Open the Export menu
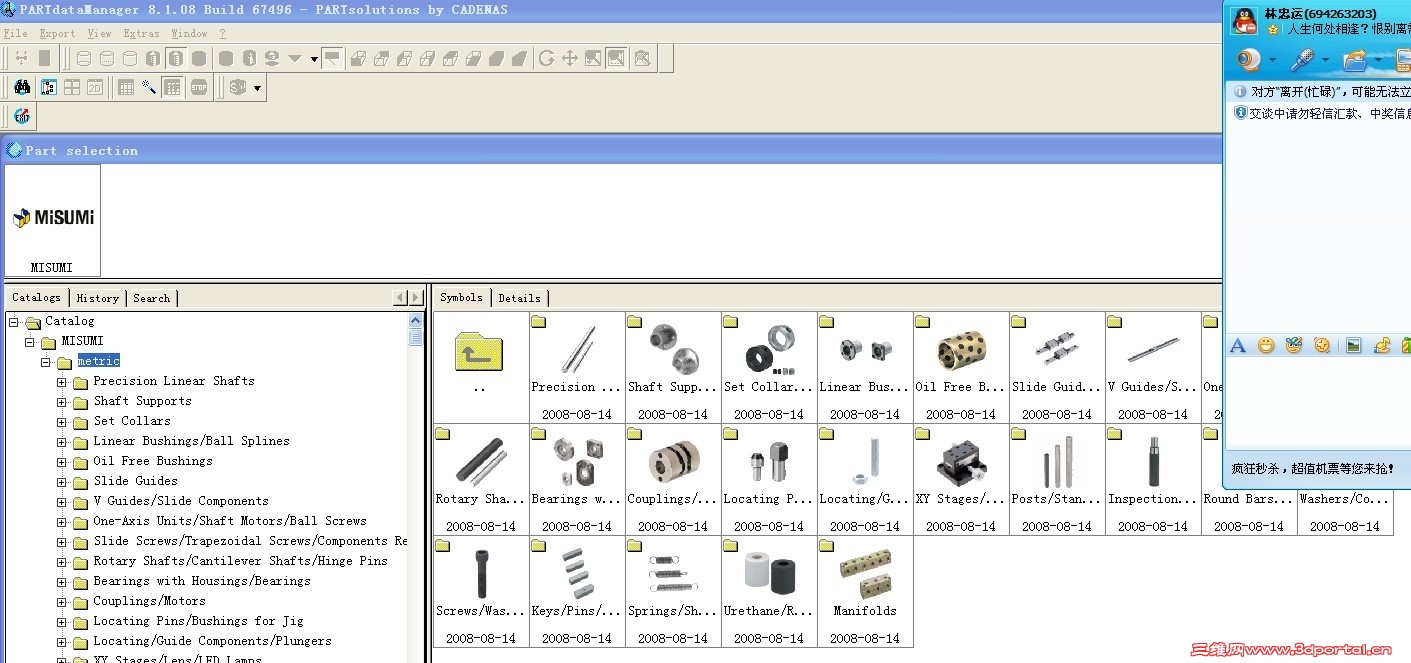 pos(57,33)
